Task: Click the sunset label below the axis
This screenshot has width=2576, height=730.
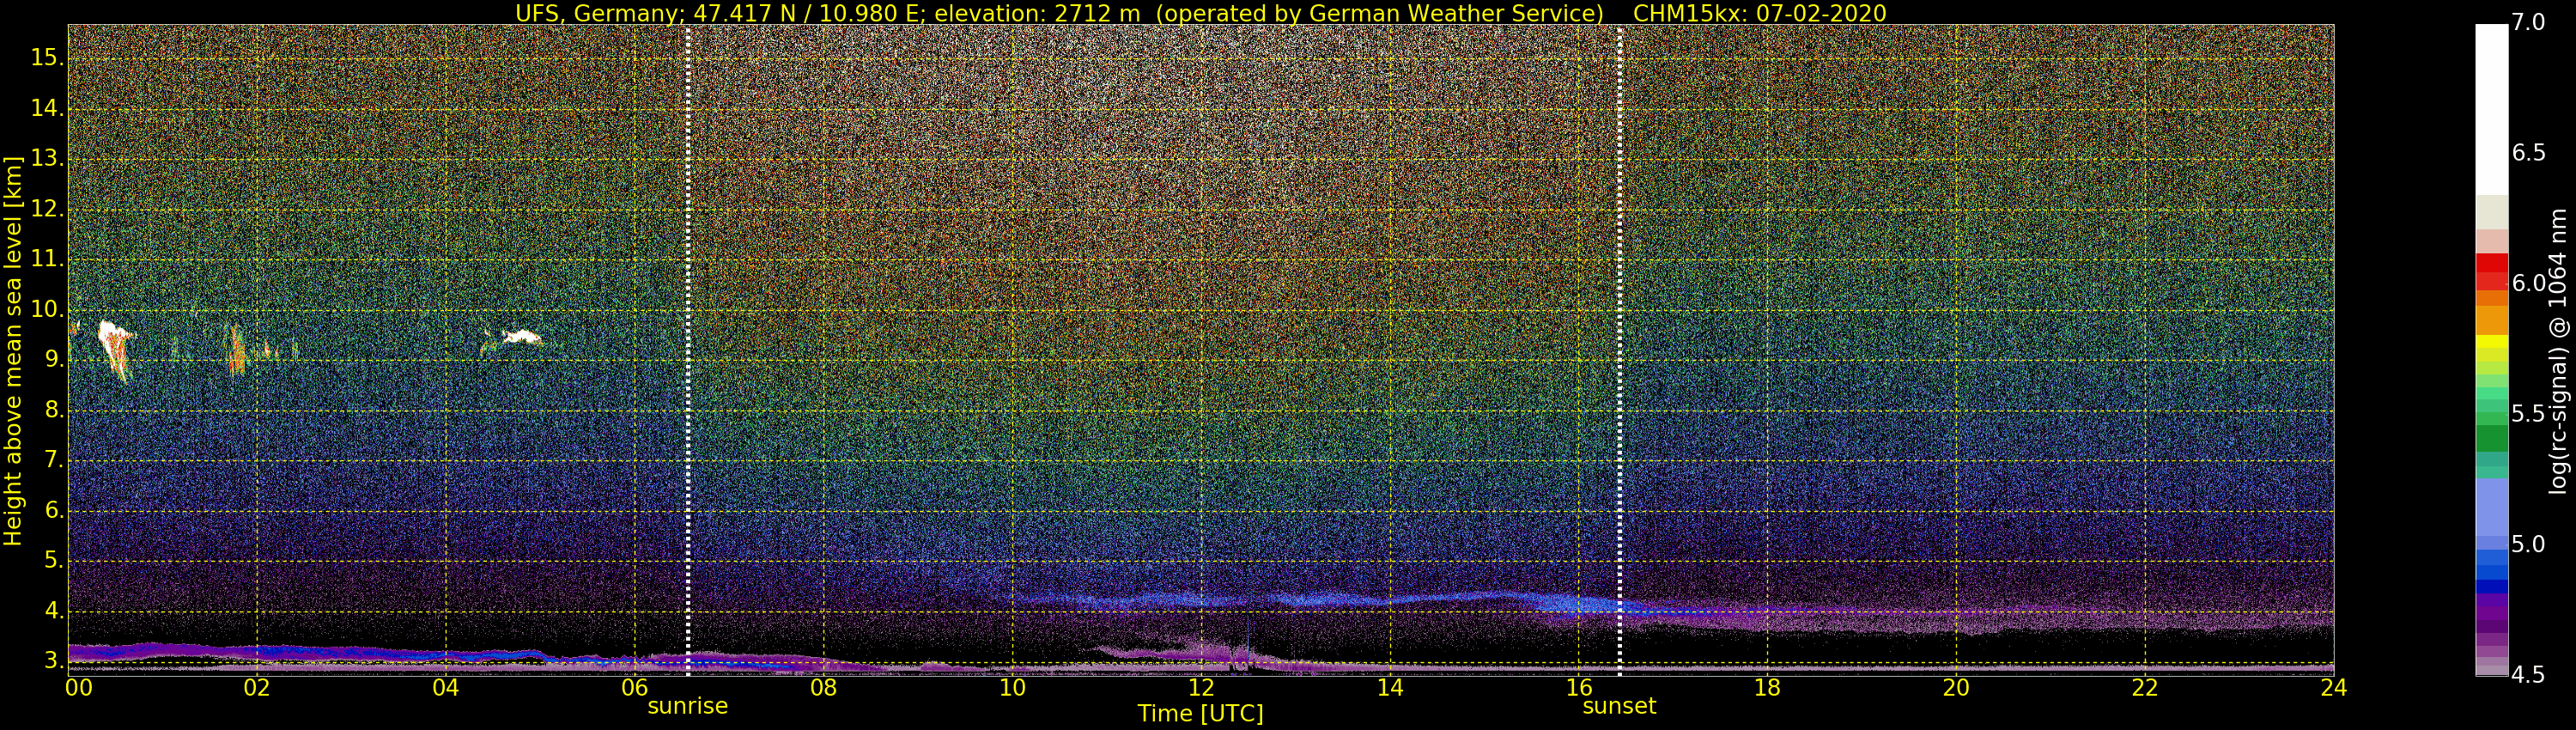Action: (1618, 706)
